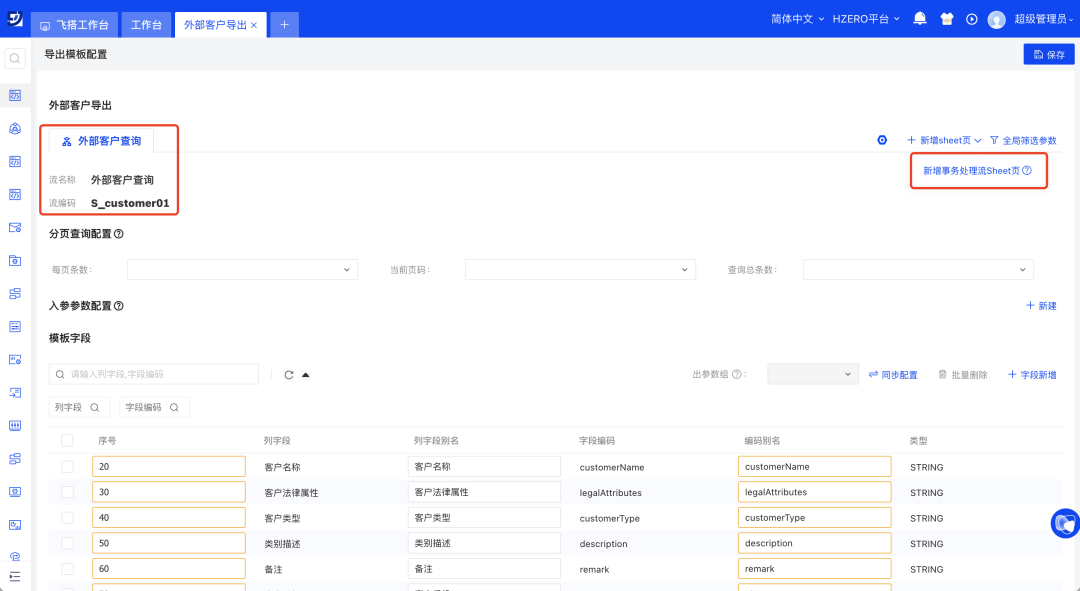Image resolution: width=1080 pixels, height=591 pixels.
Task: Click the 列字段/字段编码 search input
Action: tap(160, 374)
